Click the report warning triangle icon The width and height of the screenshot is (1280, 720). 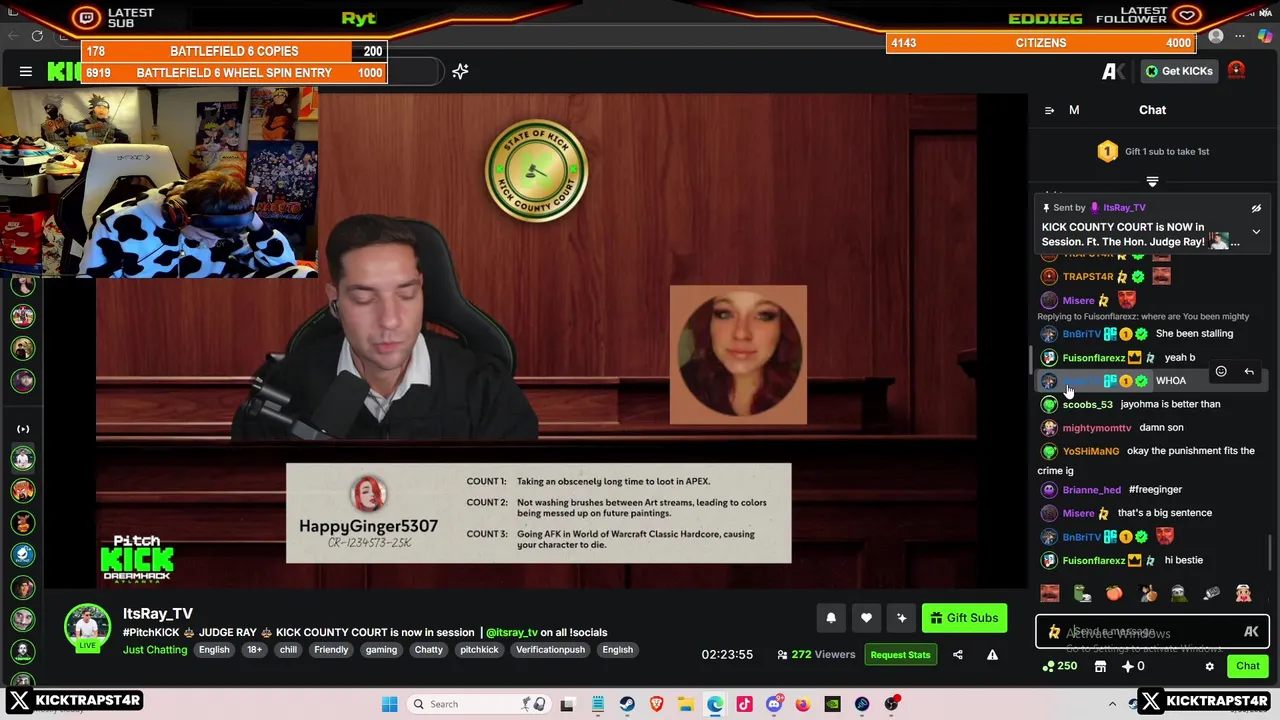pyautogui.click(x=992, y=655)
